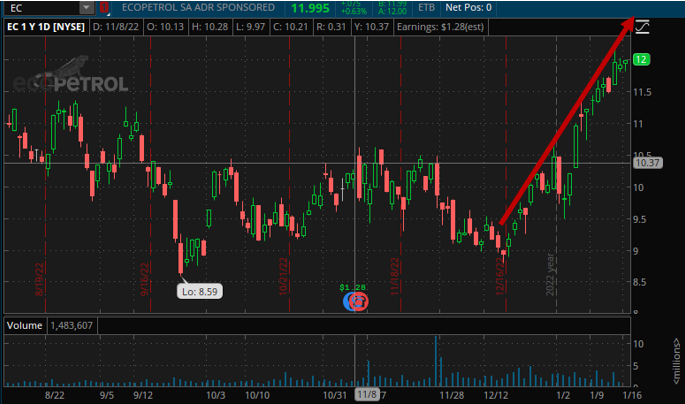Click the 12/16/22 expiration marker label
The height and width of the screenshot is (404, 685).
point(500,276)
